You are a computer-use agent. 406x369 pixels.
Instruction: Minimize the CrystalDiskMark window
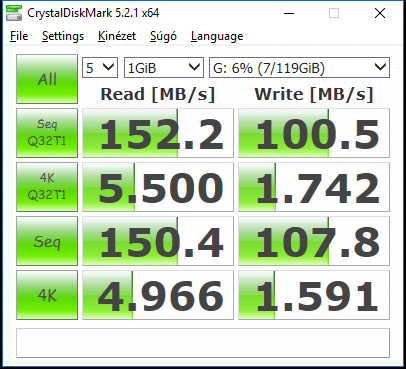pyautogui.click(x=289, y=13)
